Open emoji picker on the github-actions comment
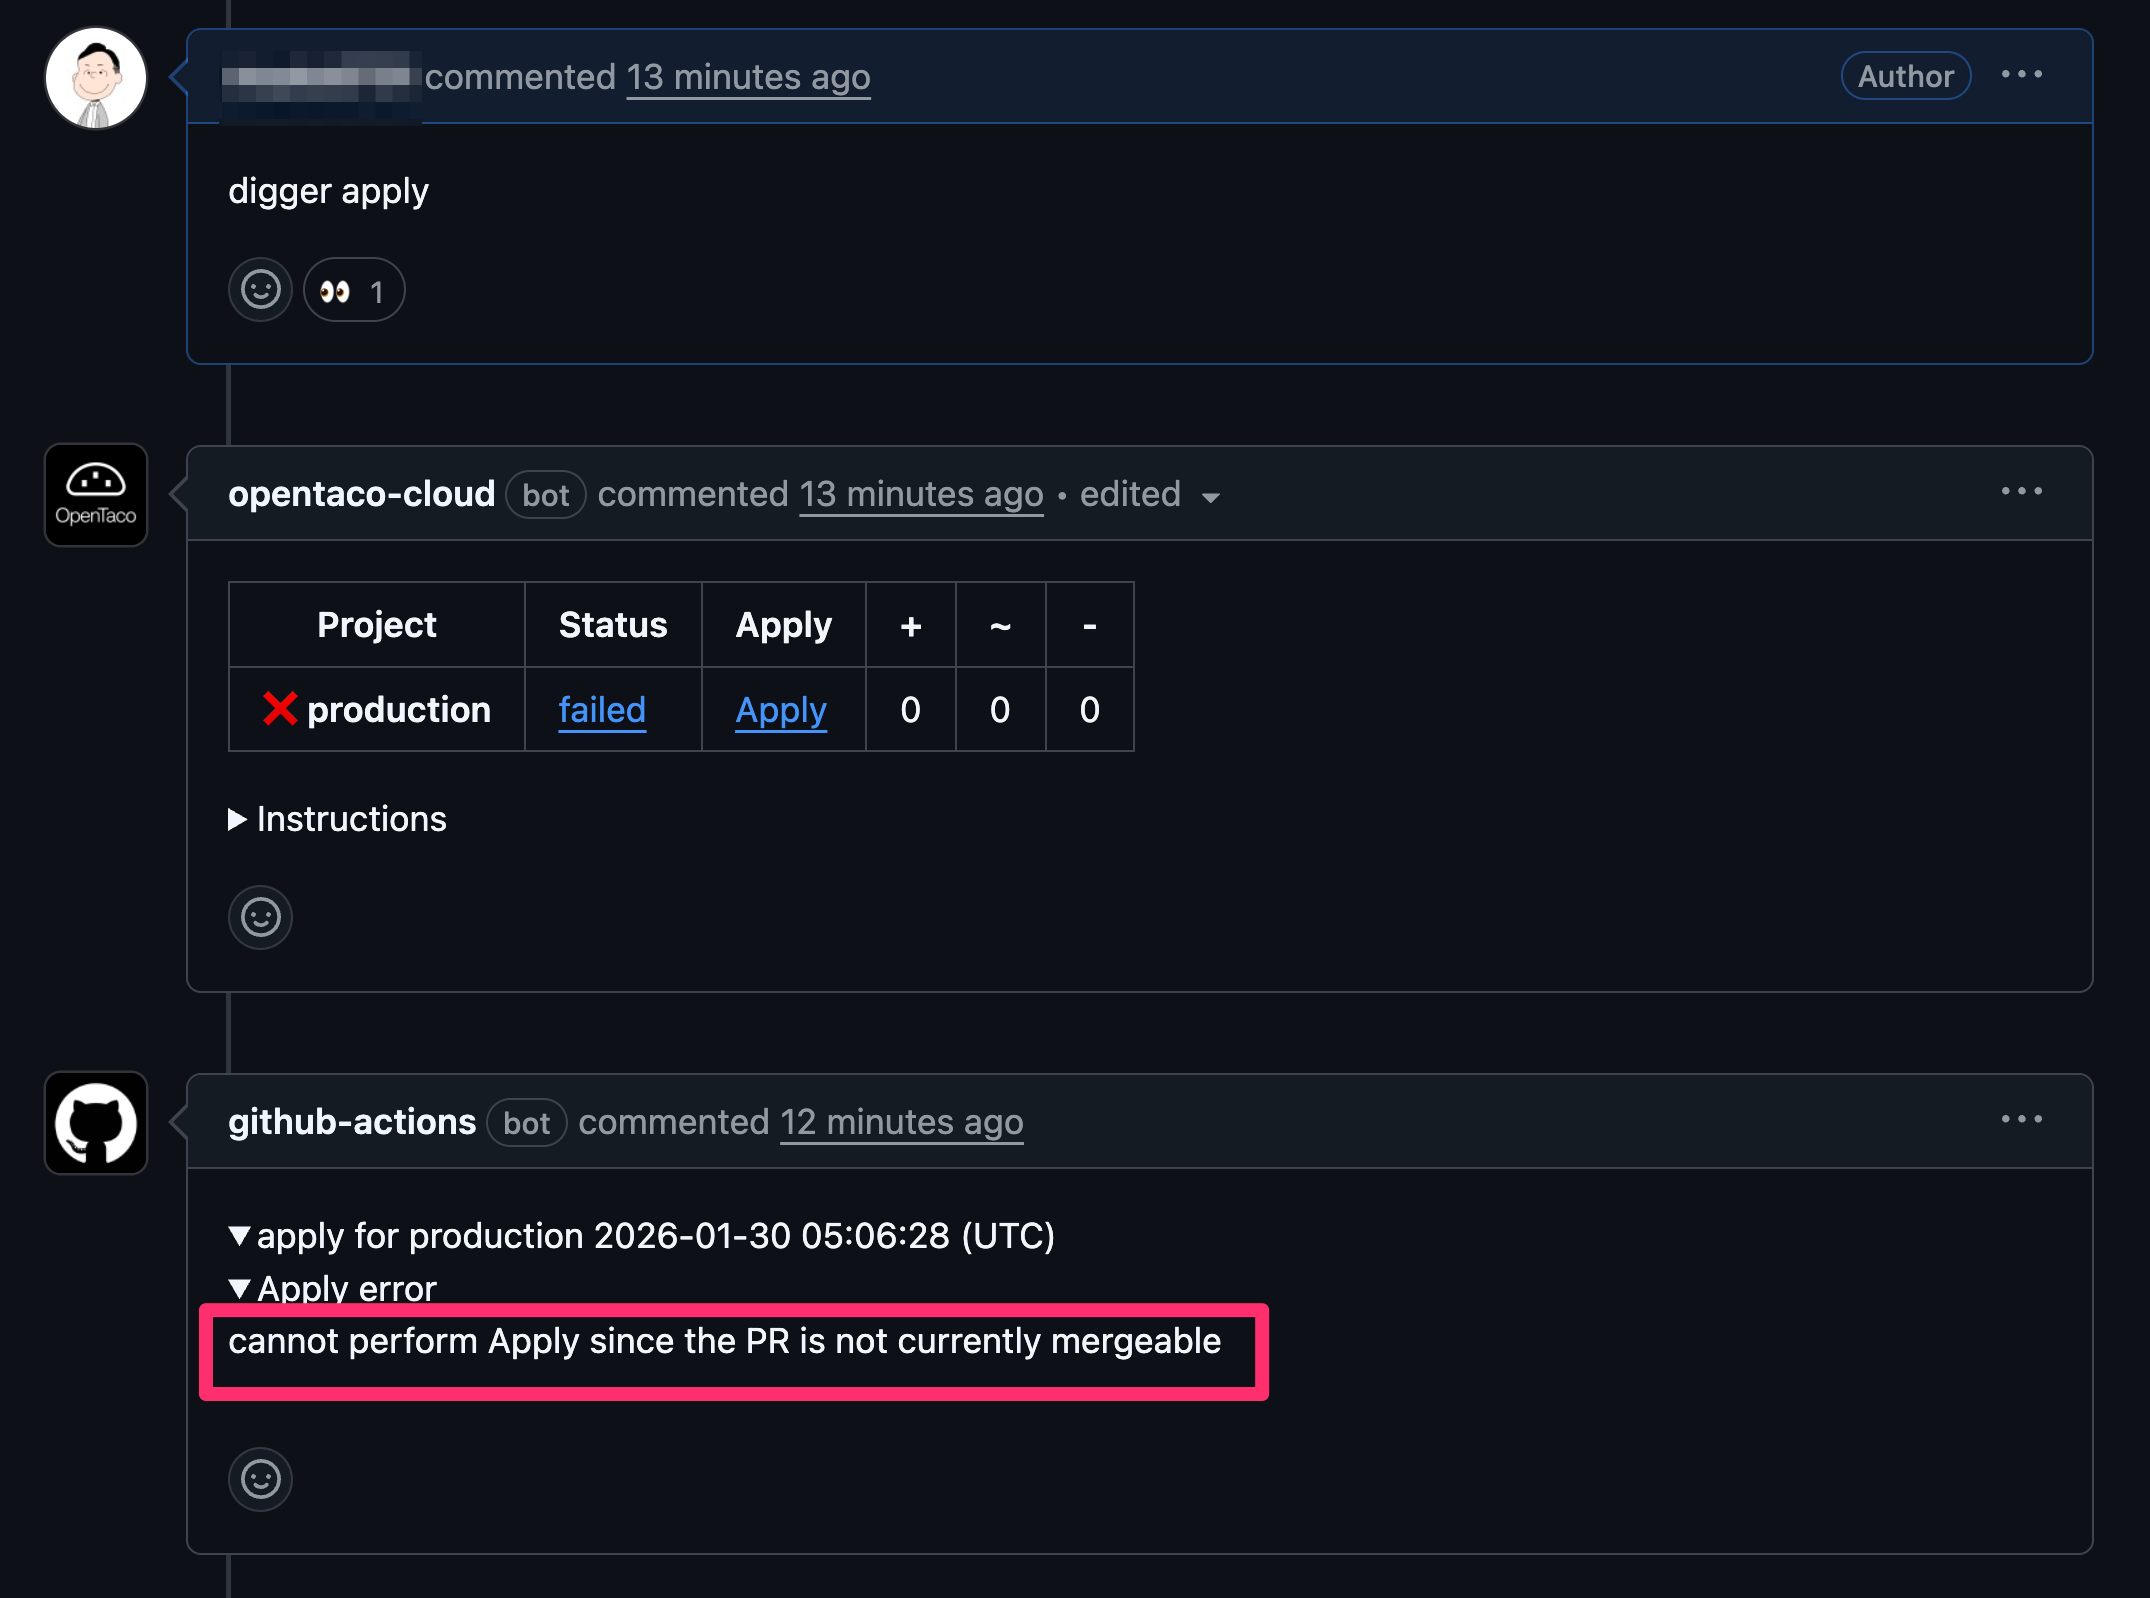 (260, 1480)
